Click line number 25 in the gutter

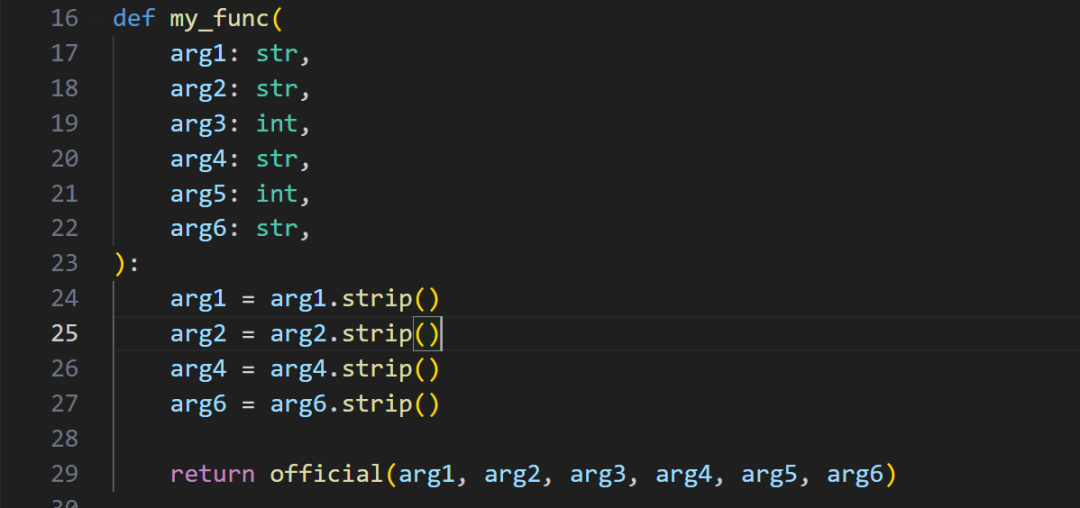click(65, 334)
